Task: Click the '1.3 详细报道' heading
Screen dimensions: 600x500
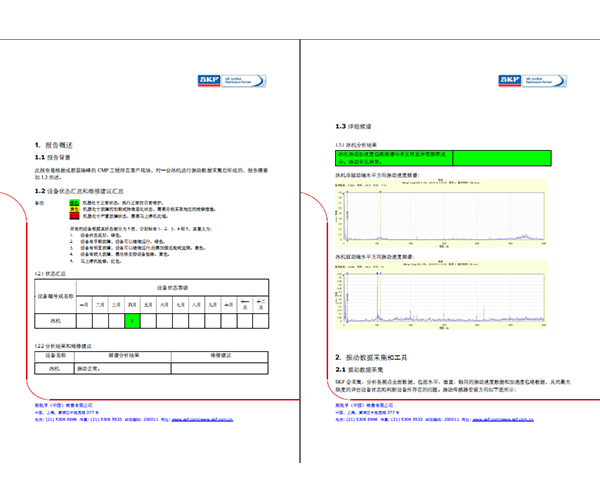Action: (x=356, y=127)
